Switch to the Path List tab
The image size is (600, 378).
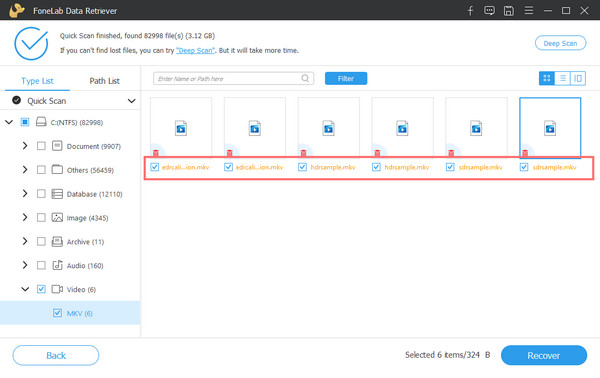pyautogui.click(x=104, y=81)
